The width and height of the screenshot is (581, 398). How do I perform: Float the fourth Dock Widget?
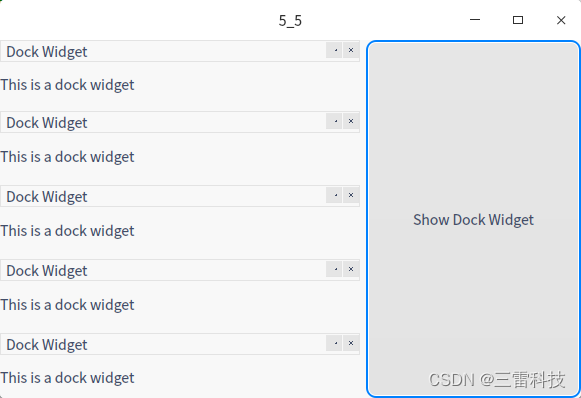click(334, 269)
